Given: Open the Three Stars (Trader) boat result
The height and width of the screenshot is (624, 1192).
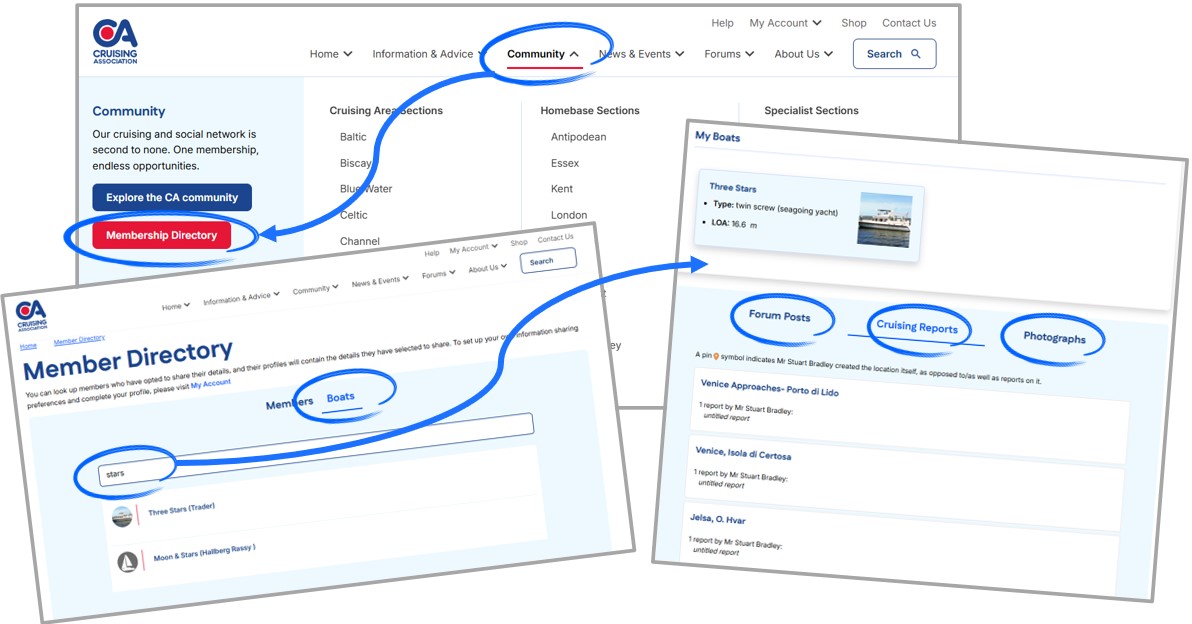Looking at the screenshot, I should coord(181,509).
